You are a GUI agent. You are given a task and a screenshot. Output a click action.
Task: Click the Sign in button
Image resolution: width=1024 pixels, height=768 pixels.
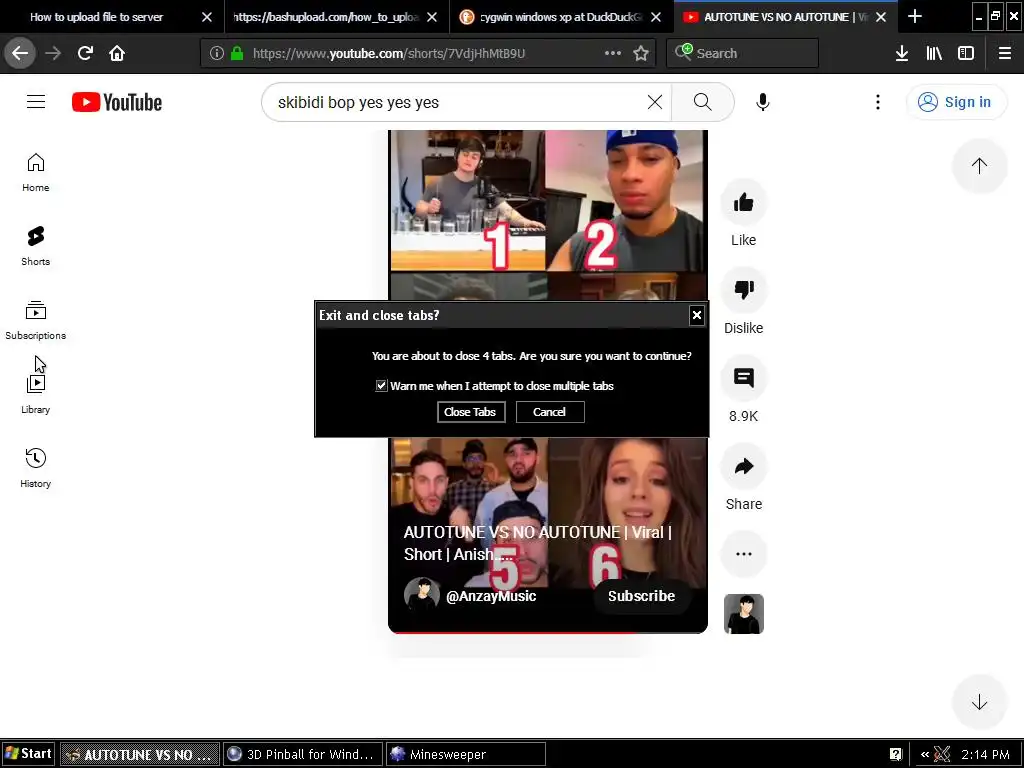pos(955,102)
